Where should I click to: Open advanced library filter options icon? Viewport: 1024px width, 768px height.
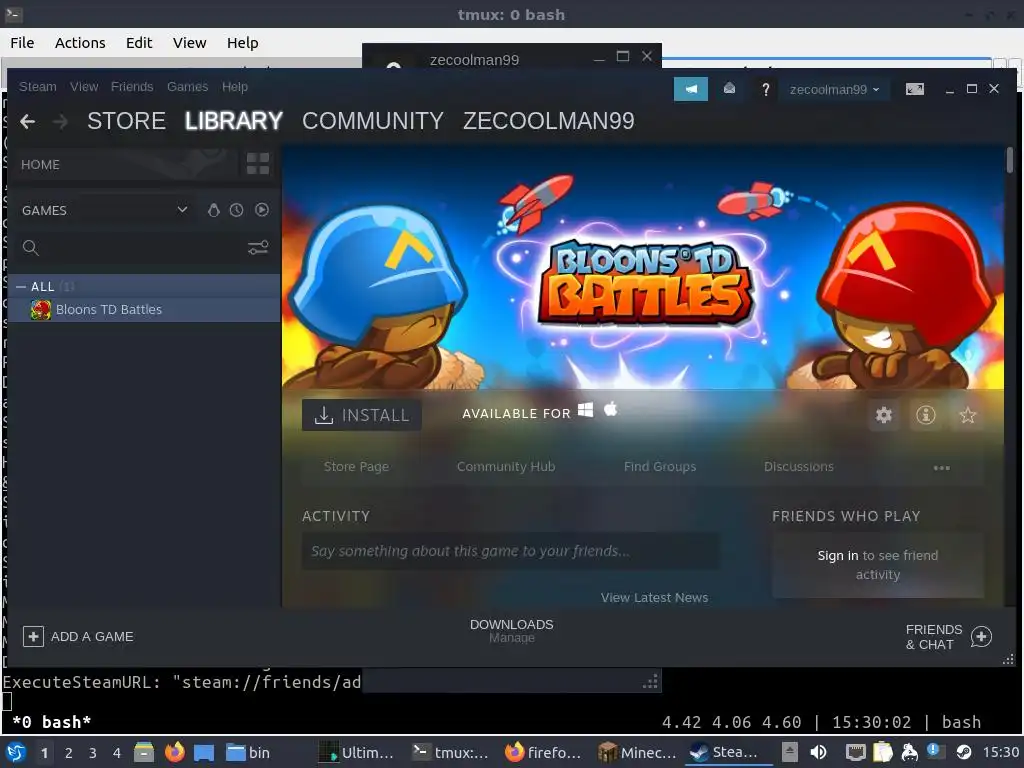coord(258,248)
